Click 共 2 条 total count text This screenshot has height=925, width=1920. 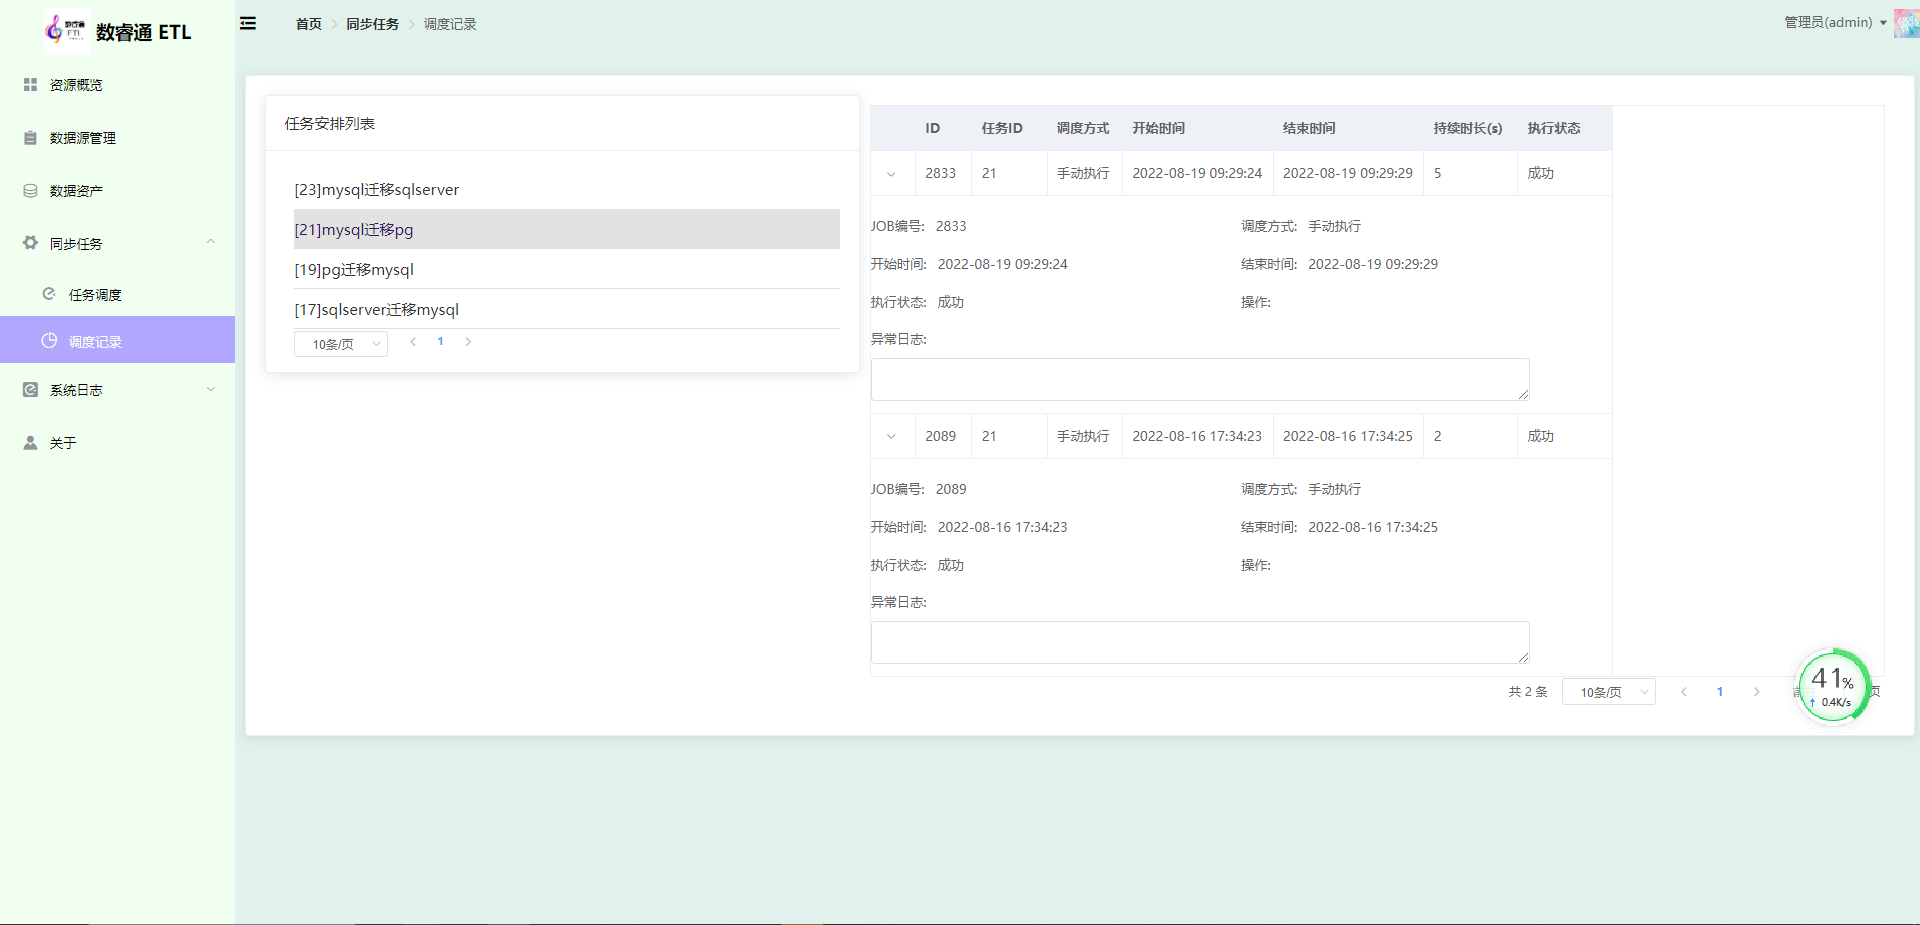(1528, 692)
